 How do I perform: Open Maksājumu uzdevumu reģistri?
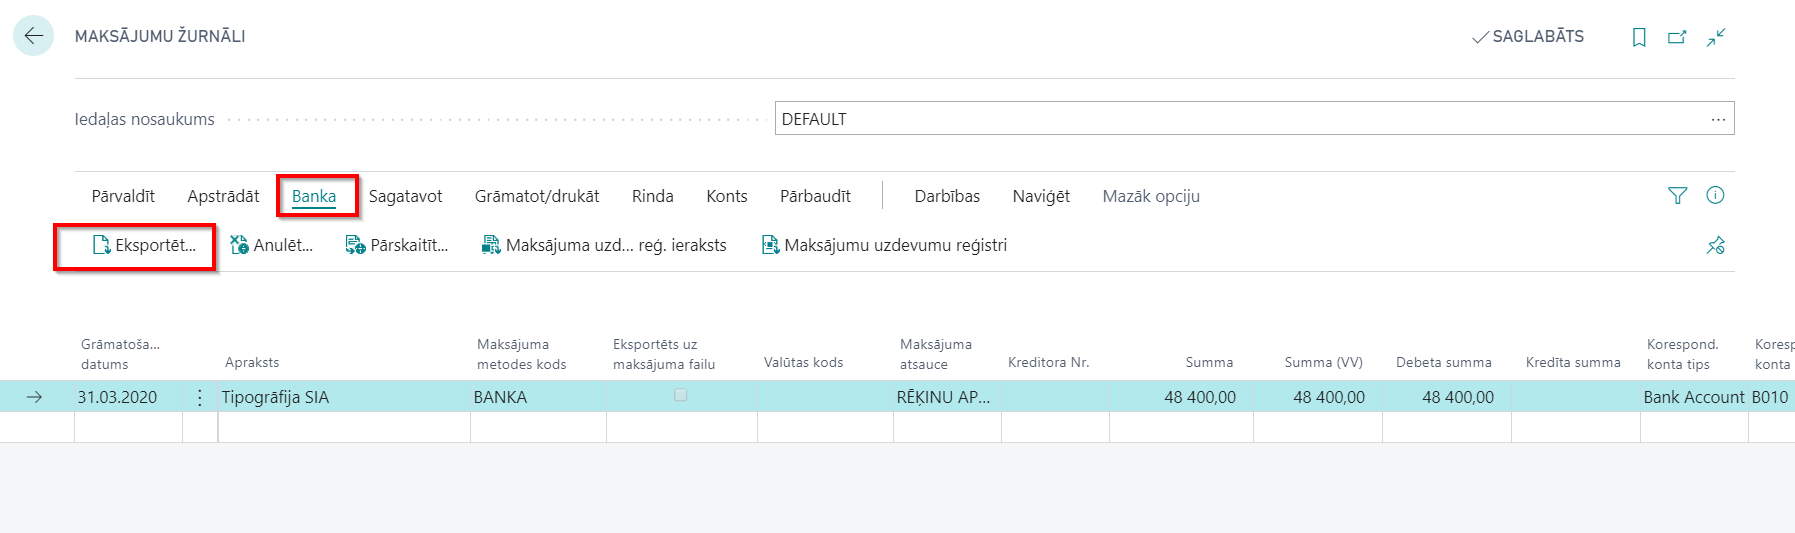(x=884, y=245)
